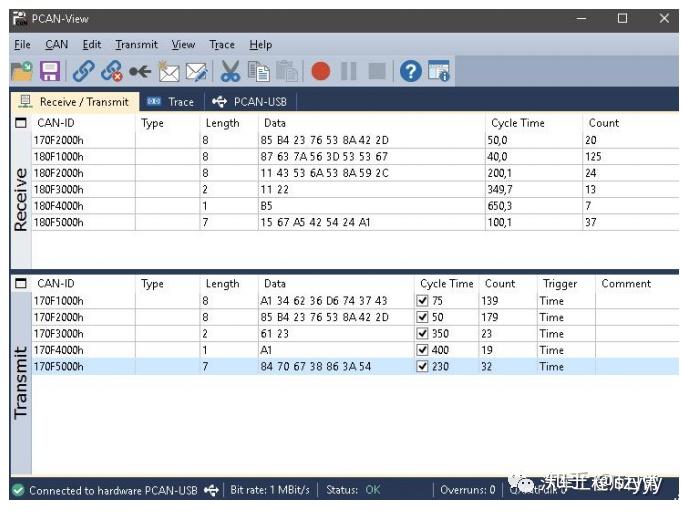Click the new message envelope icon
This screenshot has height=513, width=681.
[x=169, y=71]
